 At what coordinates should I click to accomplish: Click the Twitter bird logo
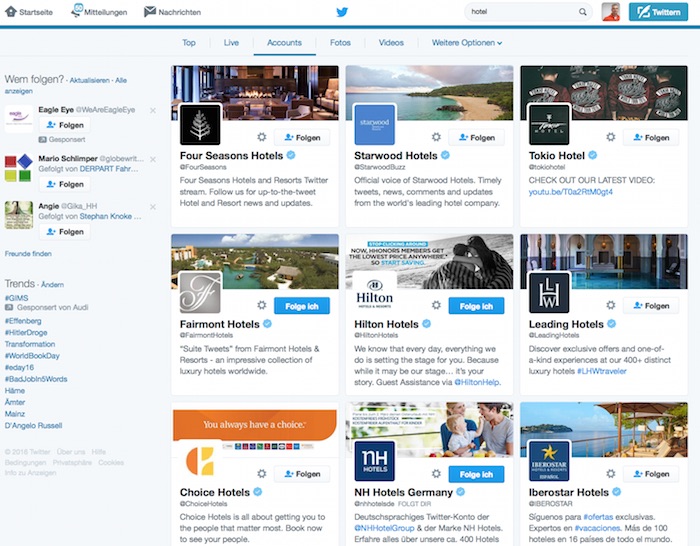342,12
